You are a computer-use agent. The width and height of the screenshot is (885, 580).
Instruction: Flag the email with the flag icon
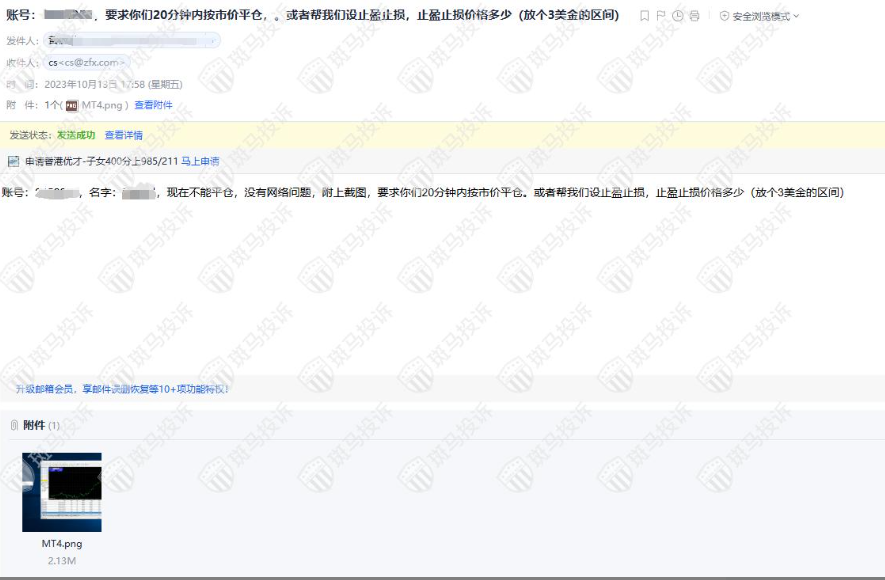[662, 15]
